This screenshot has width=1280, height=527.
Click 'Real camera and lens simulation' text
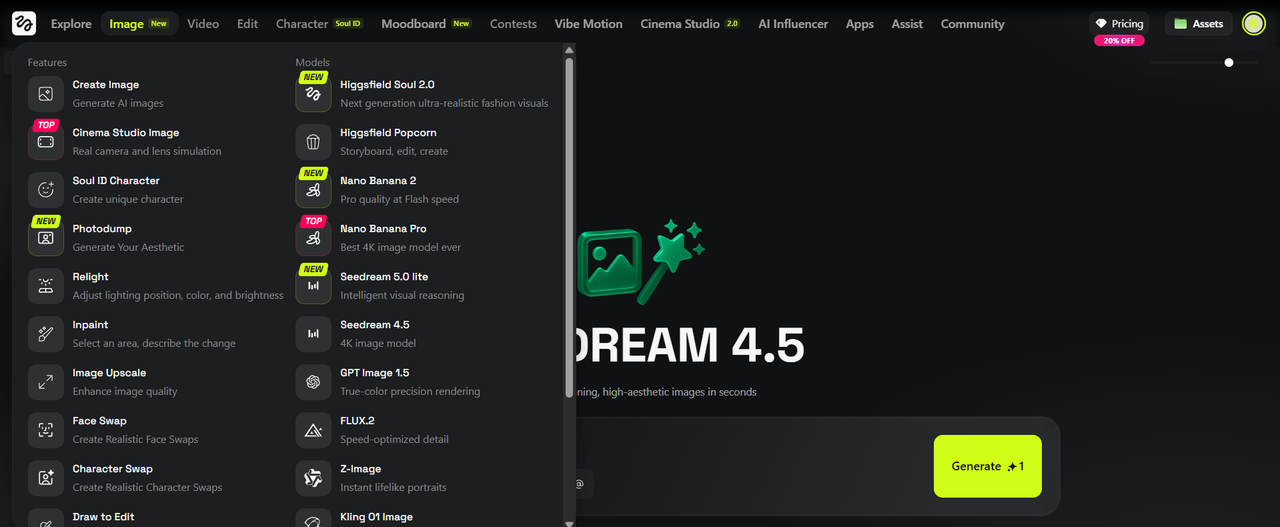tap(147, 151)
